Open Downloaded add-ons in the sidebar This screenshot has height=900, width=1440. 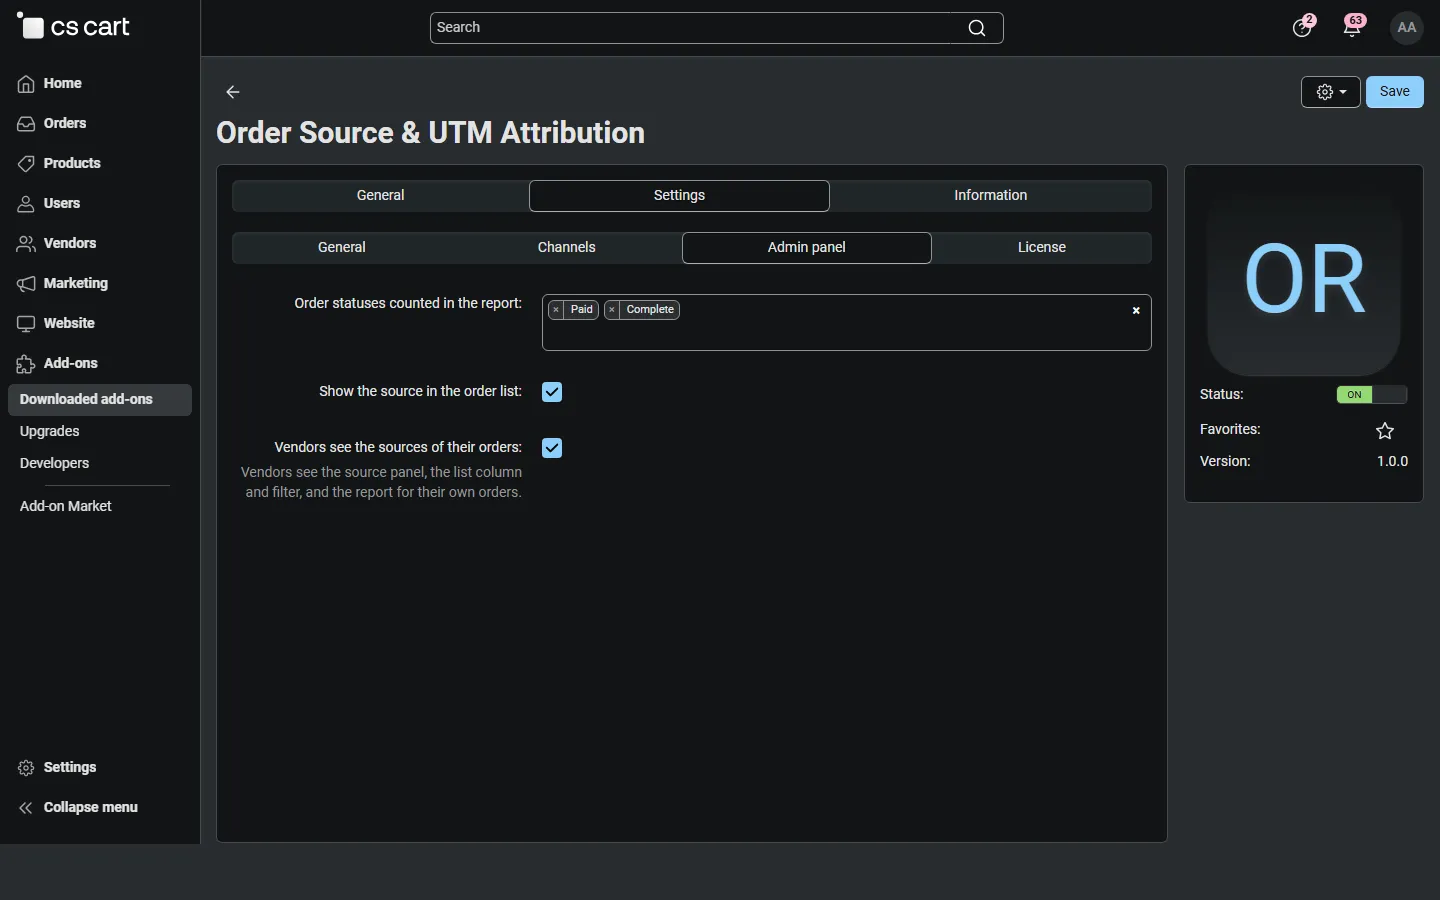pyautogui.click(x=100, y=400)
